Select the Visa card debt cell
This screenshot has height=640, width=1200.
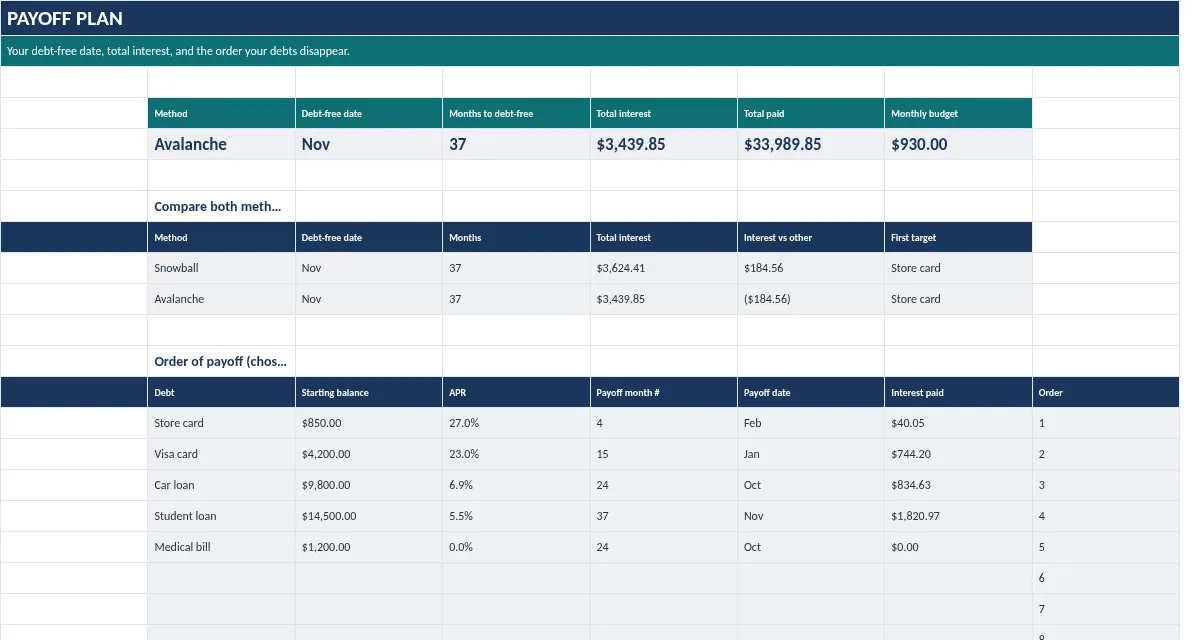tap(221, 454)
